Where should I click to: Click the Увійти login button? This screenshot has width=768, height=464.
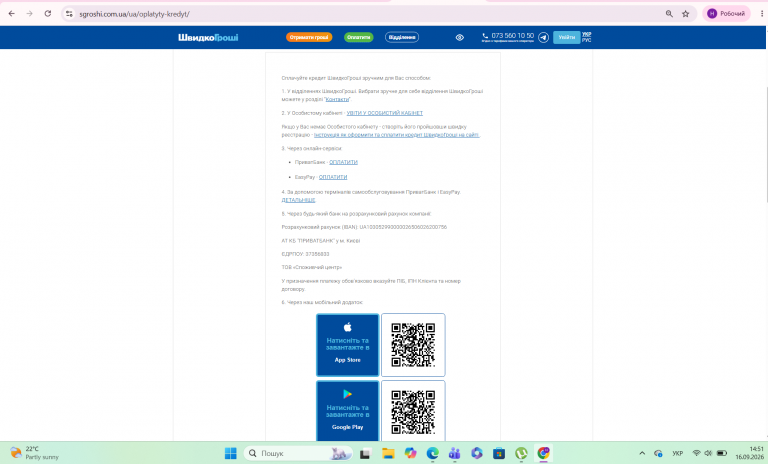click(567, 37)
